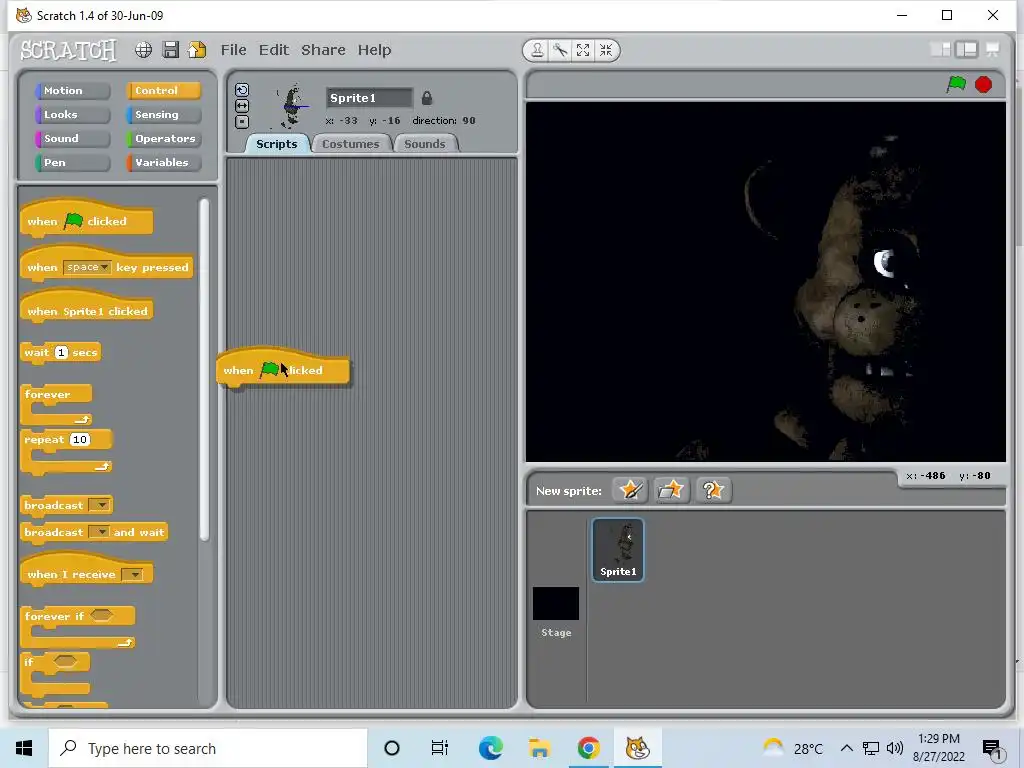Click the blocks palette scrollbar
1024x768 pixels.
pyautogui.click(x=204, y=370)
